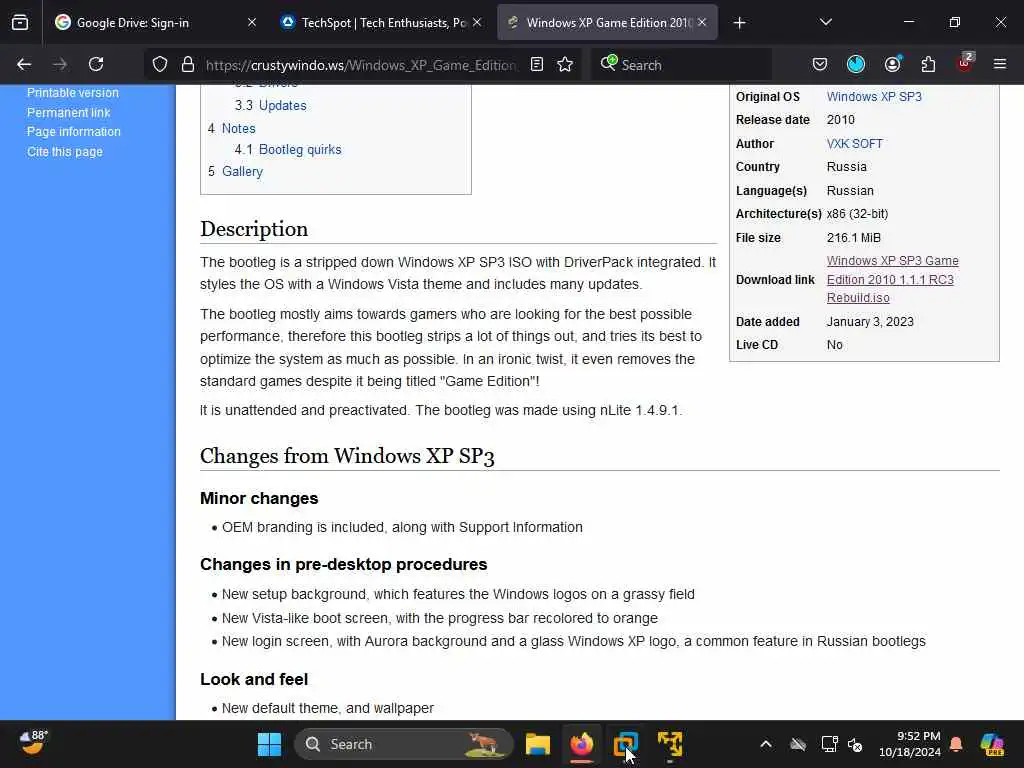Image resolution: width=1024 pixels, height=768 pixels.
Task: Bookmark this page with star
Action: coord(565,64)
